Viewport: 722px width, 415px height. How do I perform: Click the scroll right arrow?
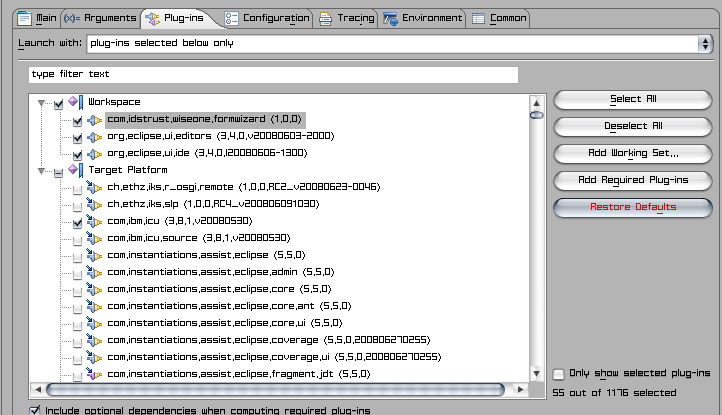pos(521,390)
